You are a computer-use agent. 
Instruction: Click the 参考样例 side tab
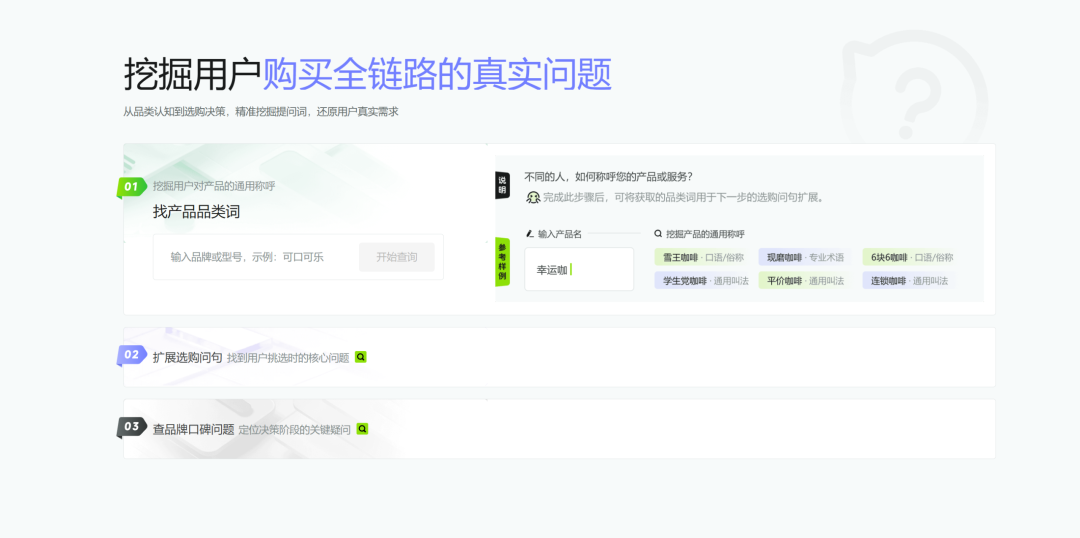[502, 262]
